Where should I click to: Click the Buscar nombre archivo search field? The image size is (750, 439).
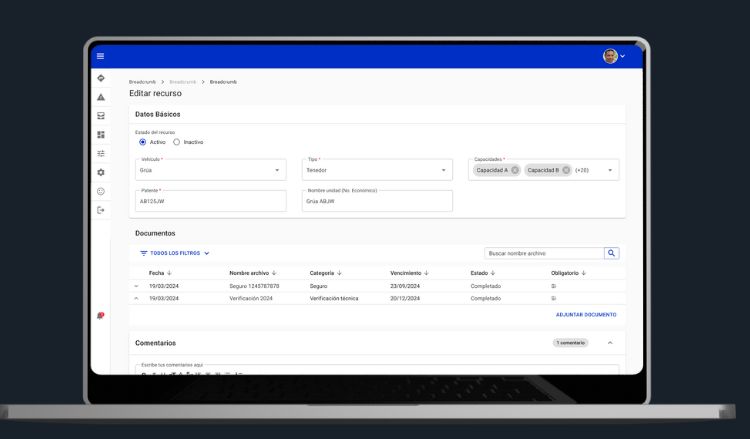click(543, 254)
